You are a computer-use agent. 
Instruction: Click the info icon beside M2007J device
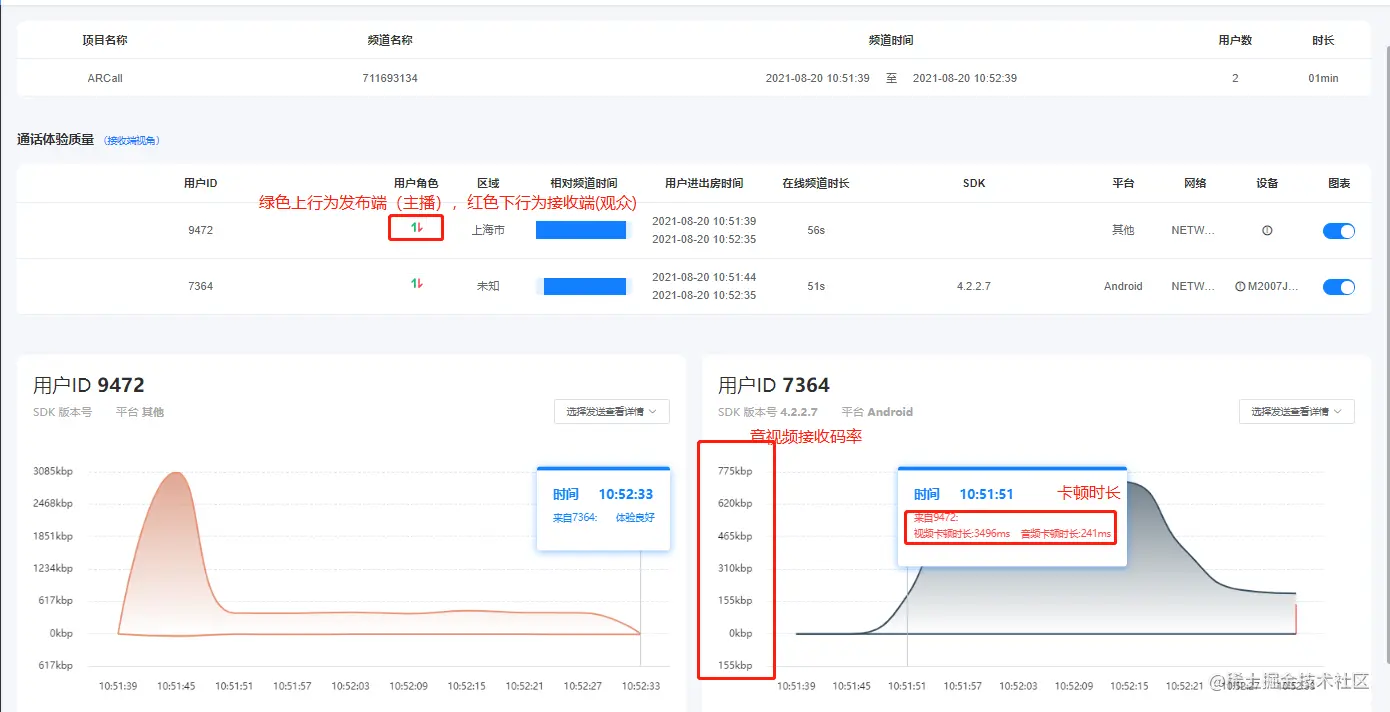[x=1240, y=286]
